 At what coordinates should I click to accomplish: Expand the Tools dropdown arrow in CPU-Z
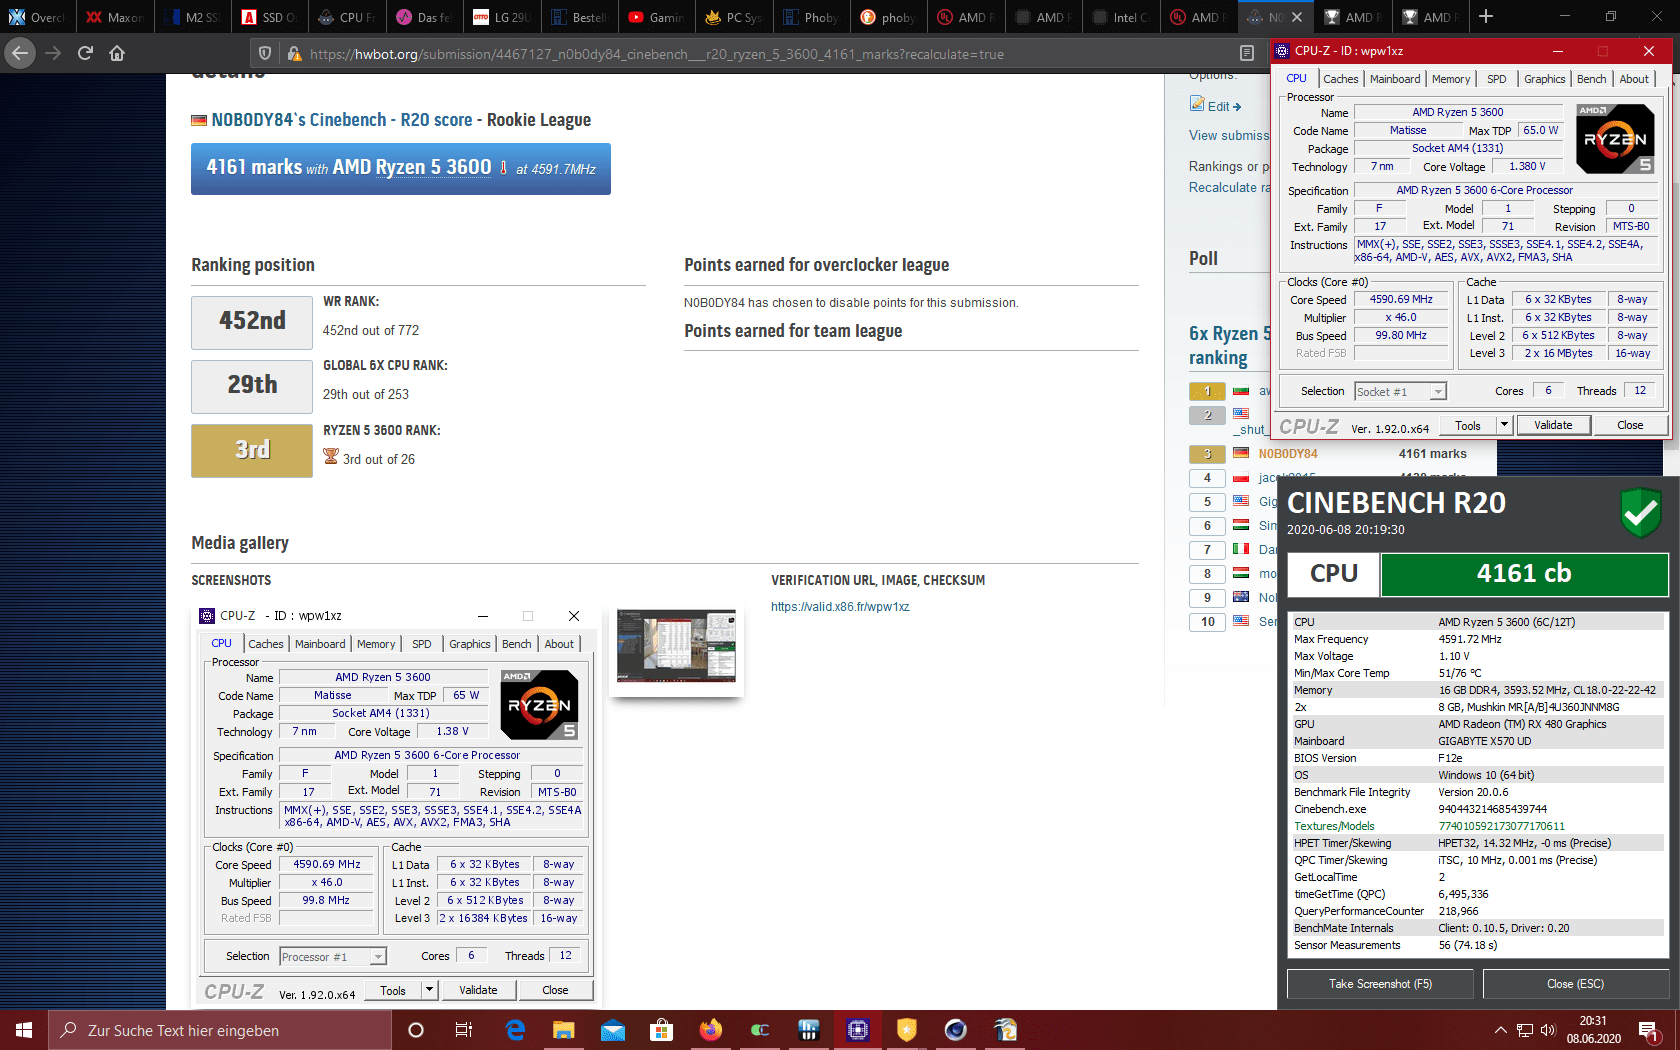[x=1504, y=425]
